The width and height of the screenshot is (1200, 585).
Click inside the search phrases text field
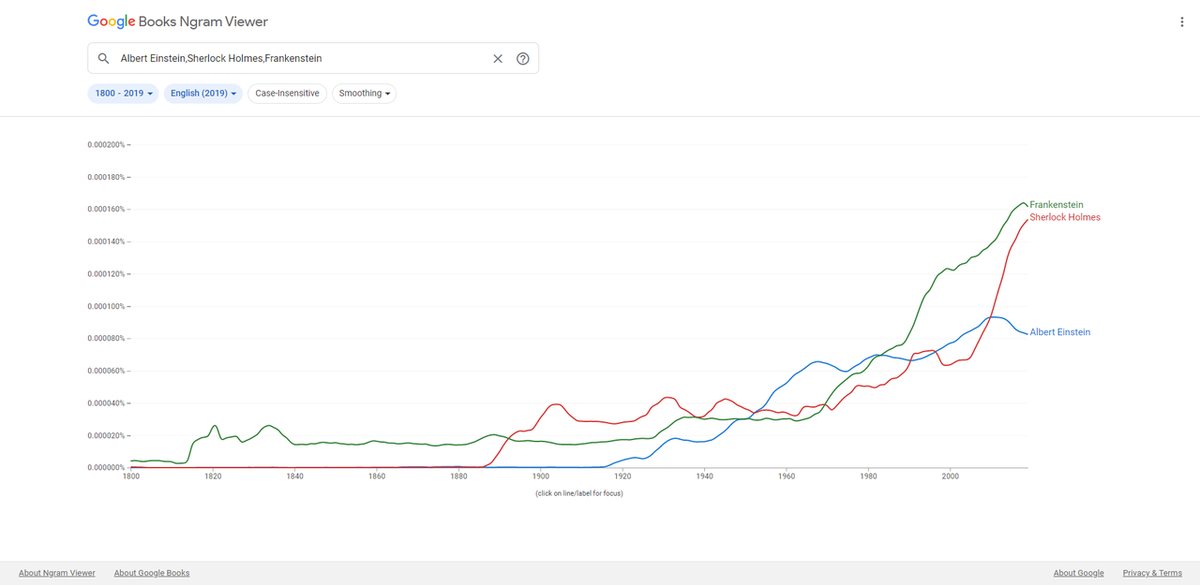(x=300, y=58)
